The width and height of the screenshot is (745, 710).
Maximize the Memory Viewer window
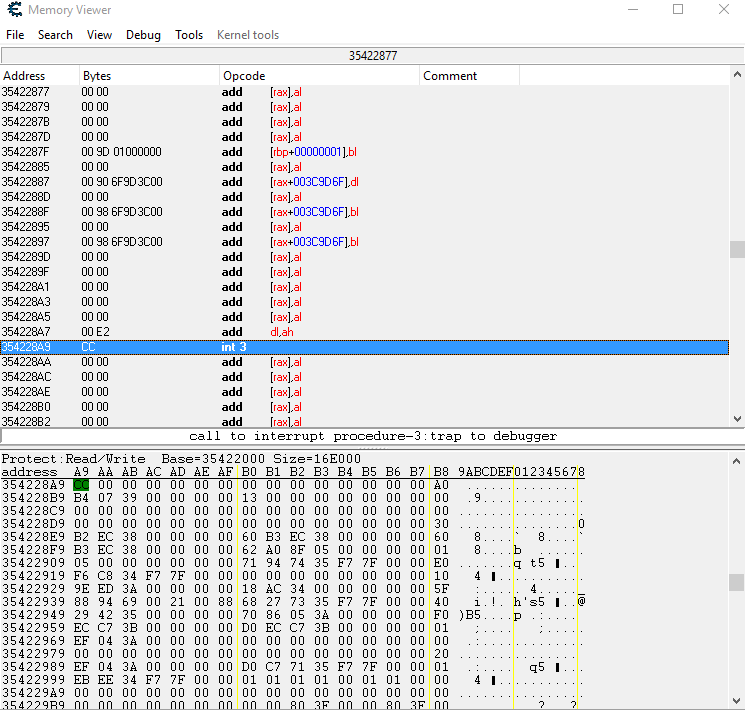point(678,10)
